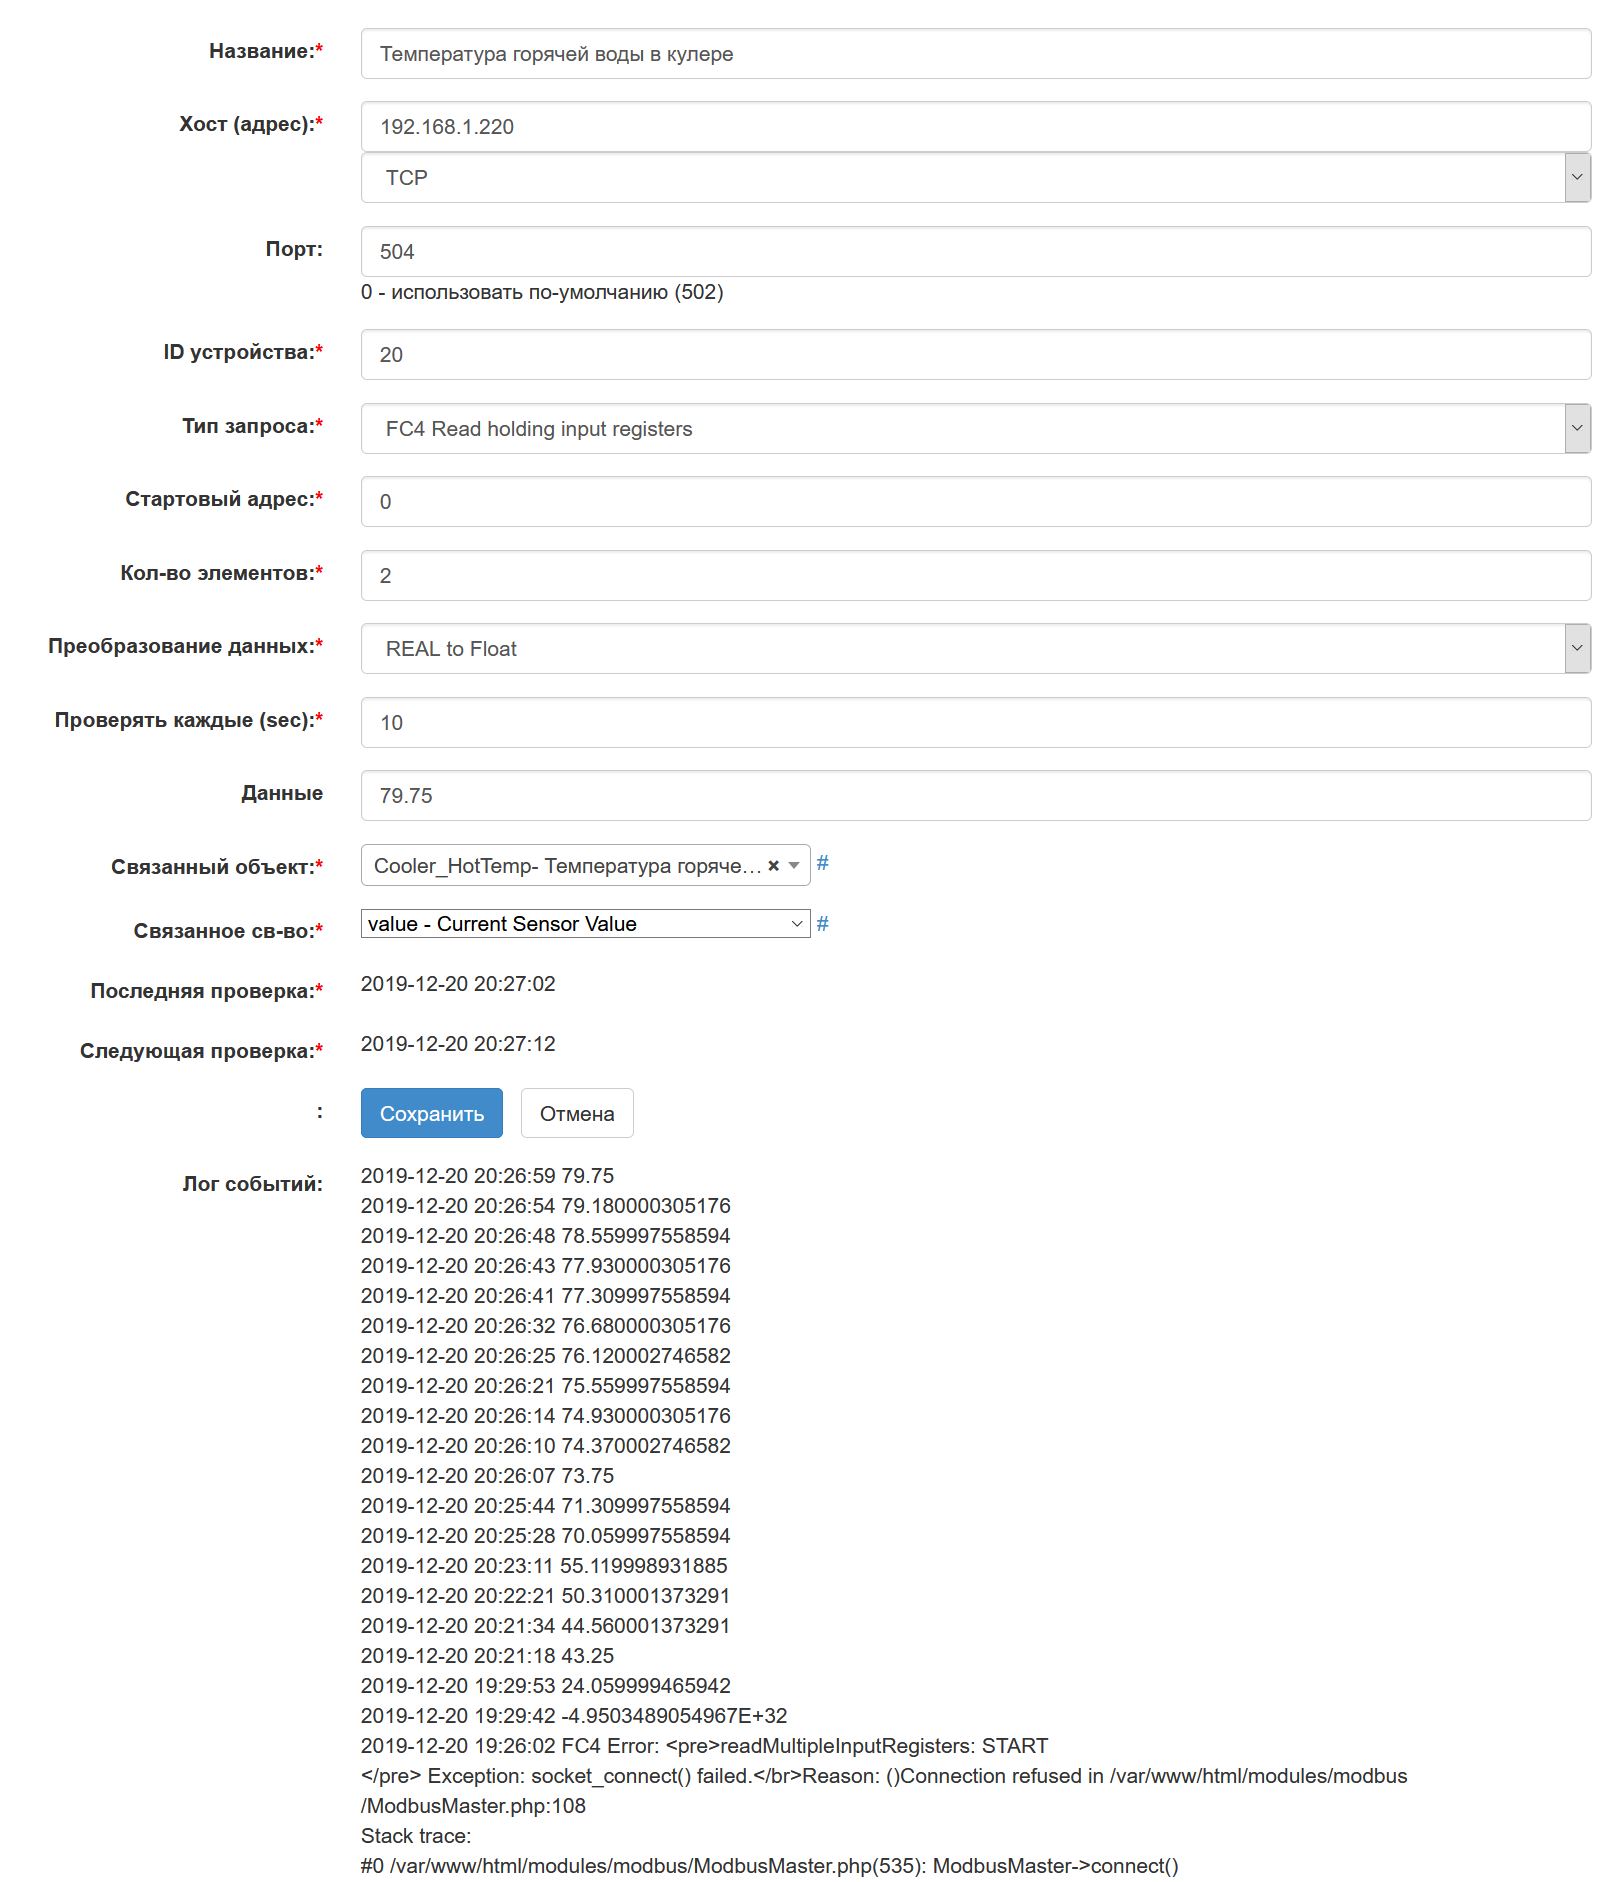Screen dimensions: 1617x1882
Task: Open the REAL to Float conversion dropdown
Action: pos(975,649)
